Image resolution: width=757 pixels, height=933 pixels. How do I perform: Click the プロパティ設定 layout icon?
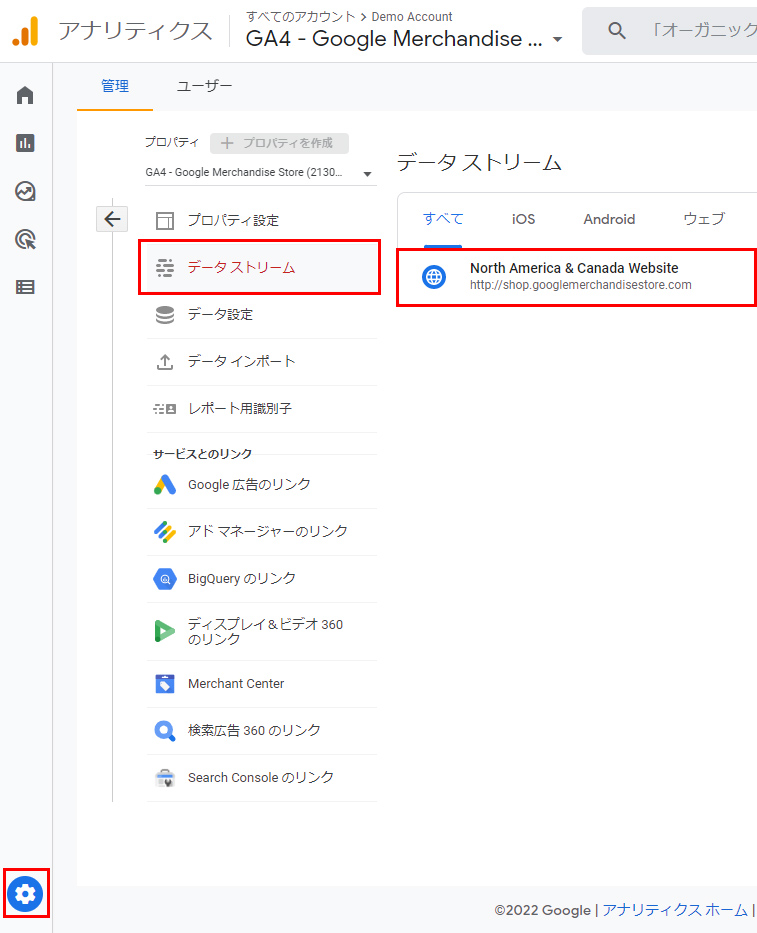[x=165, y=221]
